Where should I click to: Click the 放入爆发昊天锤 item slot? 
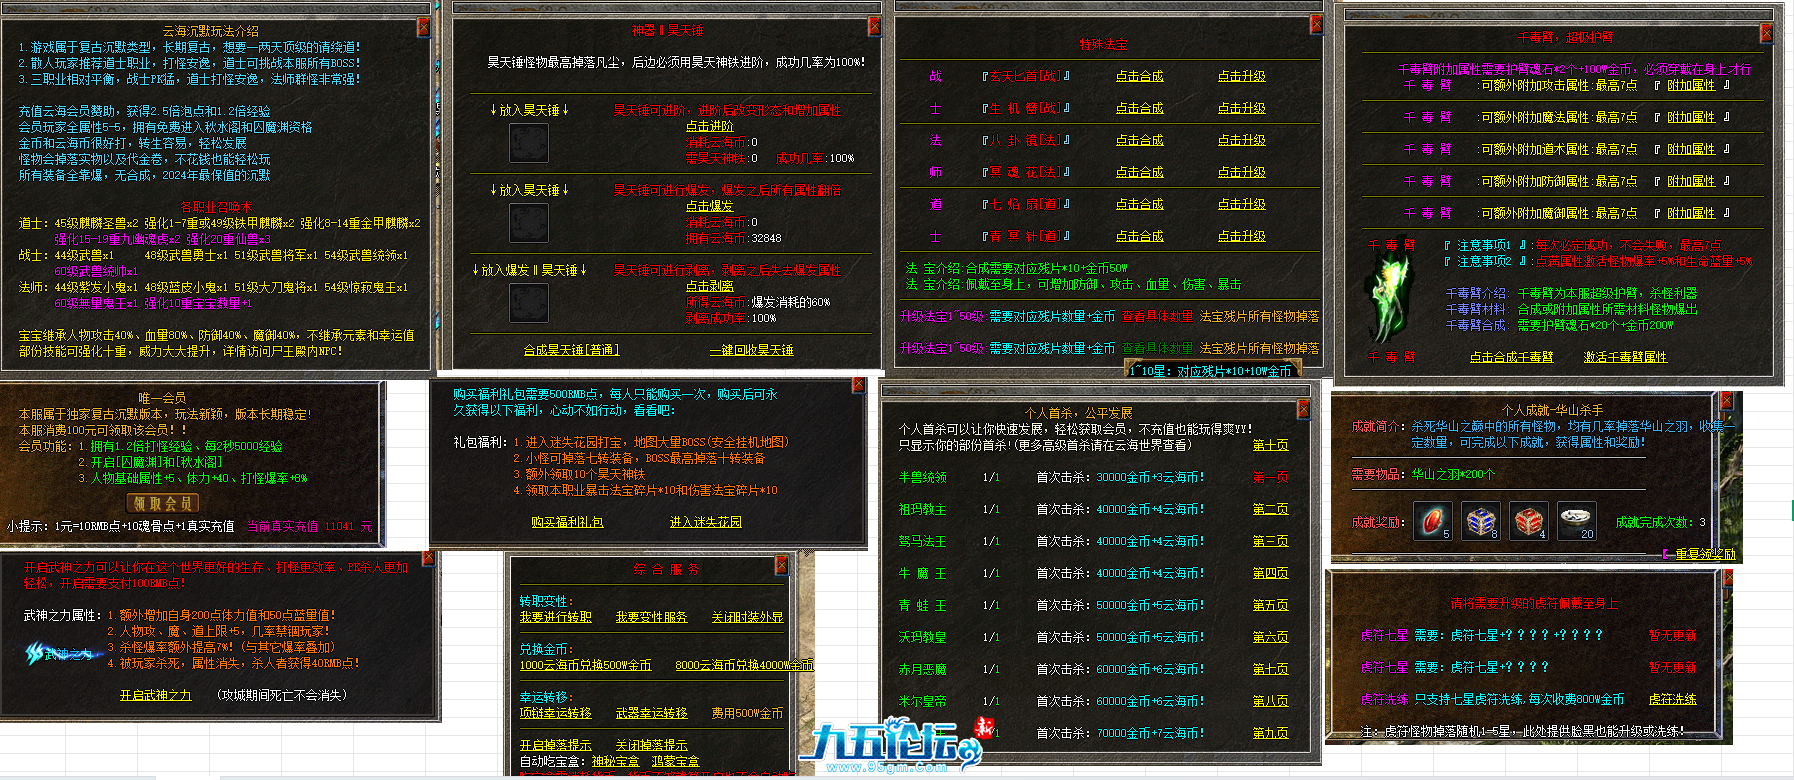(528, 302)
